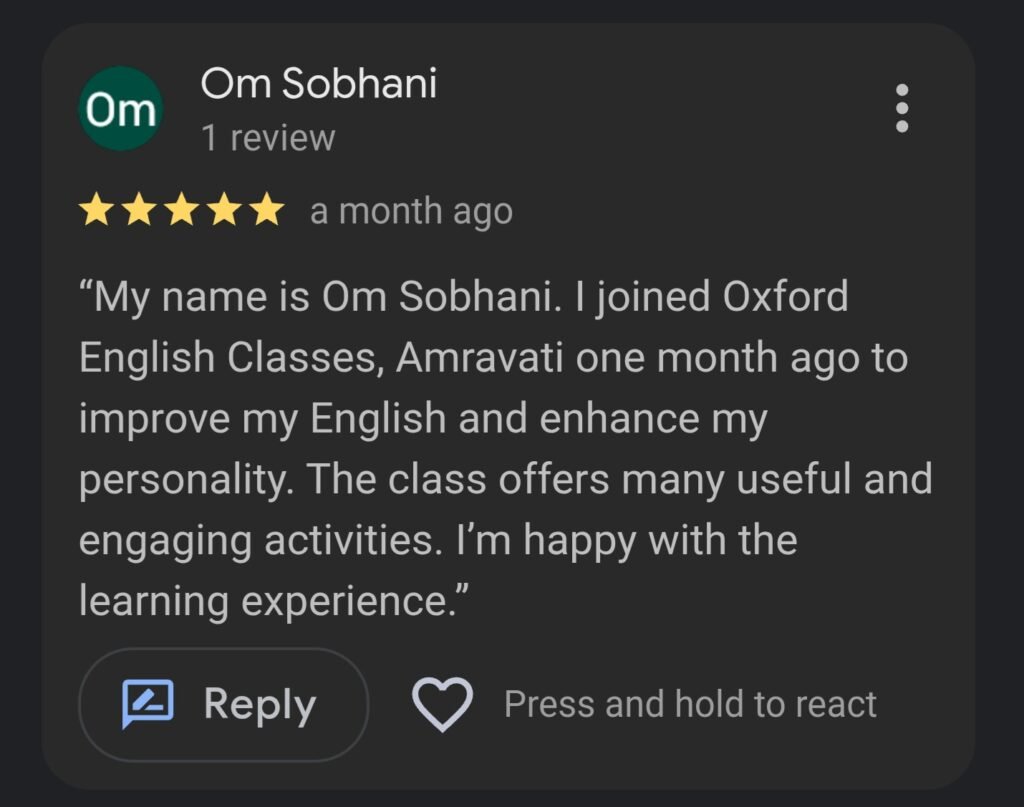This screenshot has height=807, width=1024.
Task: Tap the star row to toggle rating details
Action: point(182,210)
